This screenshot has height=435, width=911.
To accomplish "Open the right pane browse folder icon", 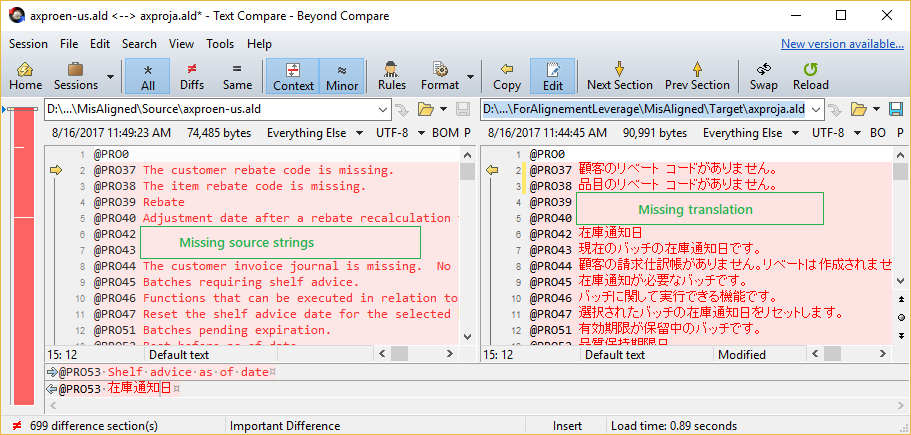I will coord(859,109).
